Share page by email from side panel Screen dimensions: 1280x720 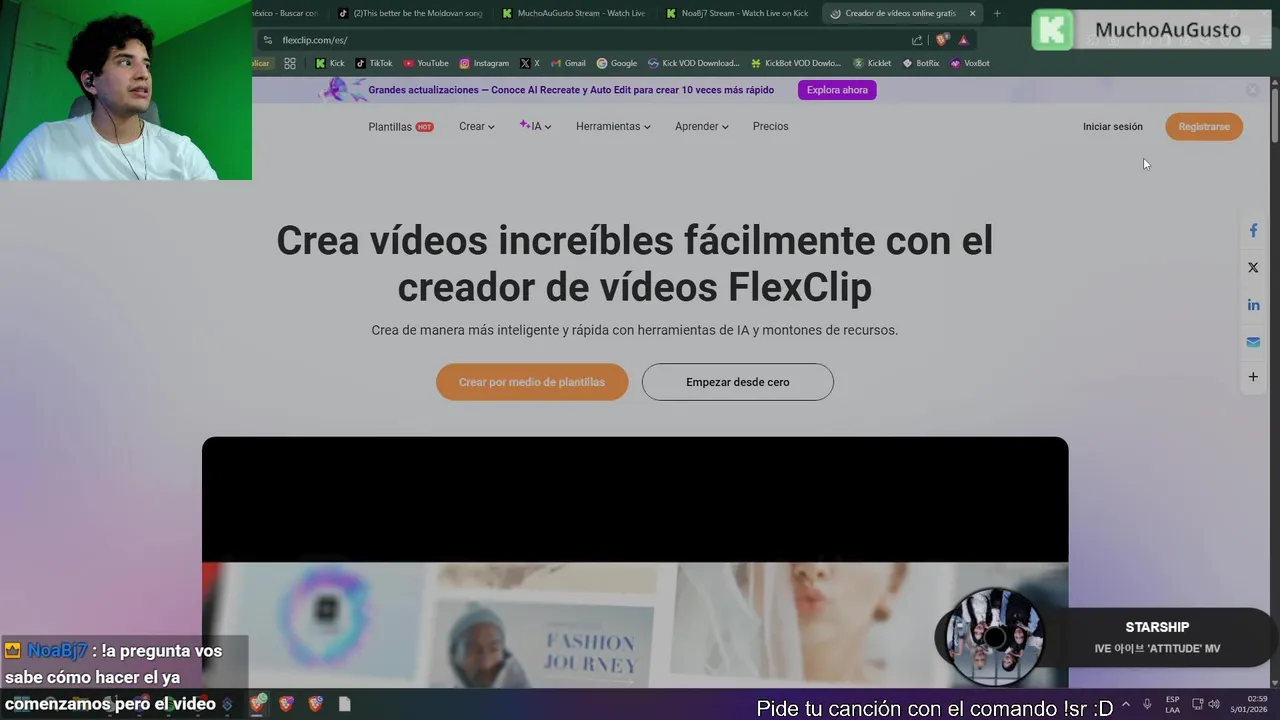point(1253,341)
